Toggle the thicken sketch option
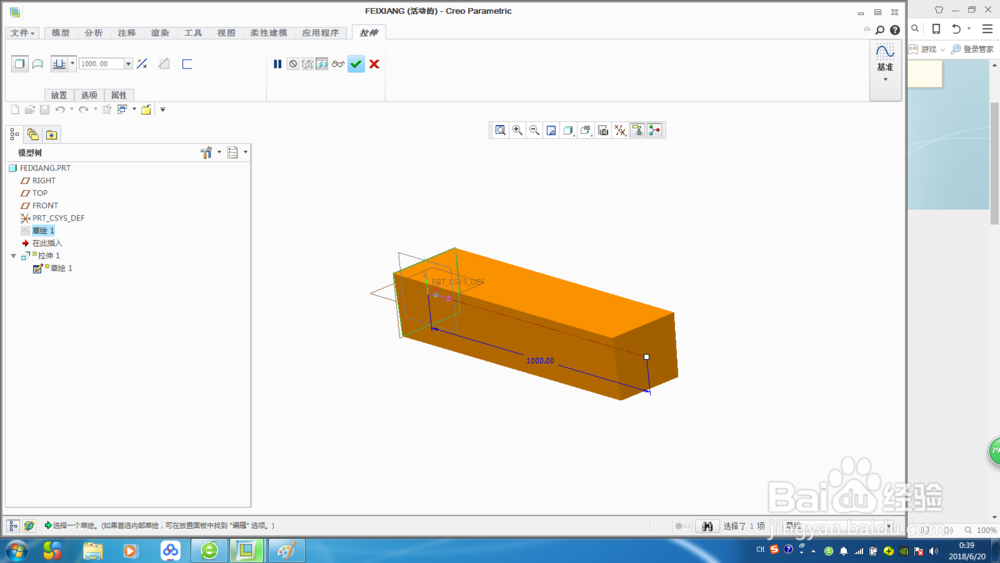Image resolution: width=1000 pixels, height=563 pixels. [187, 64]
